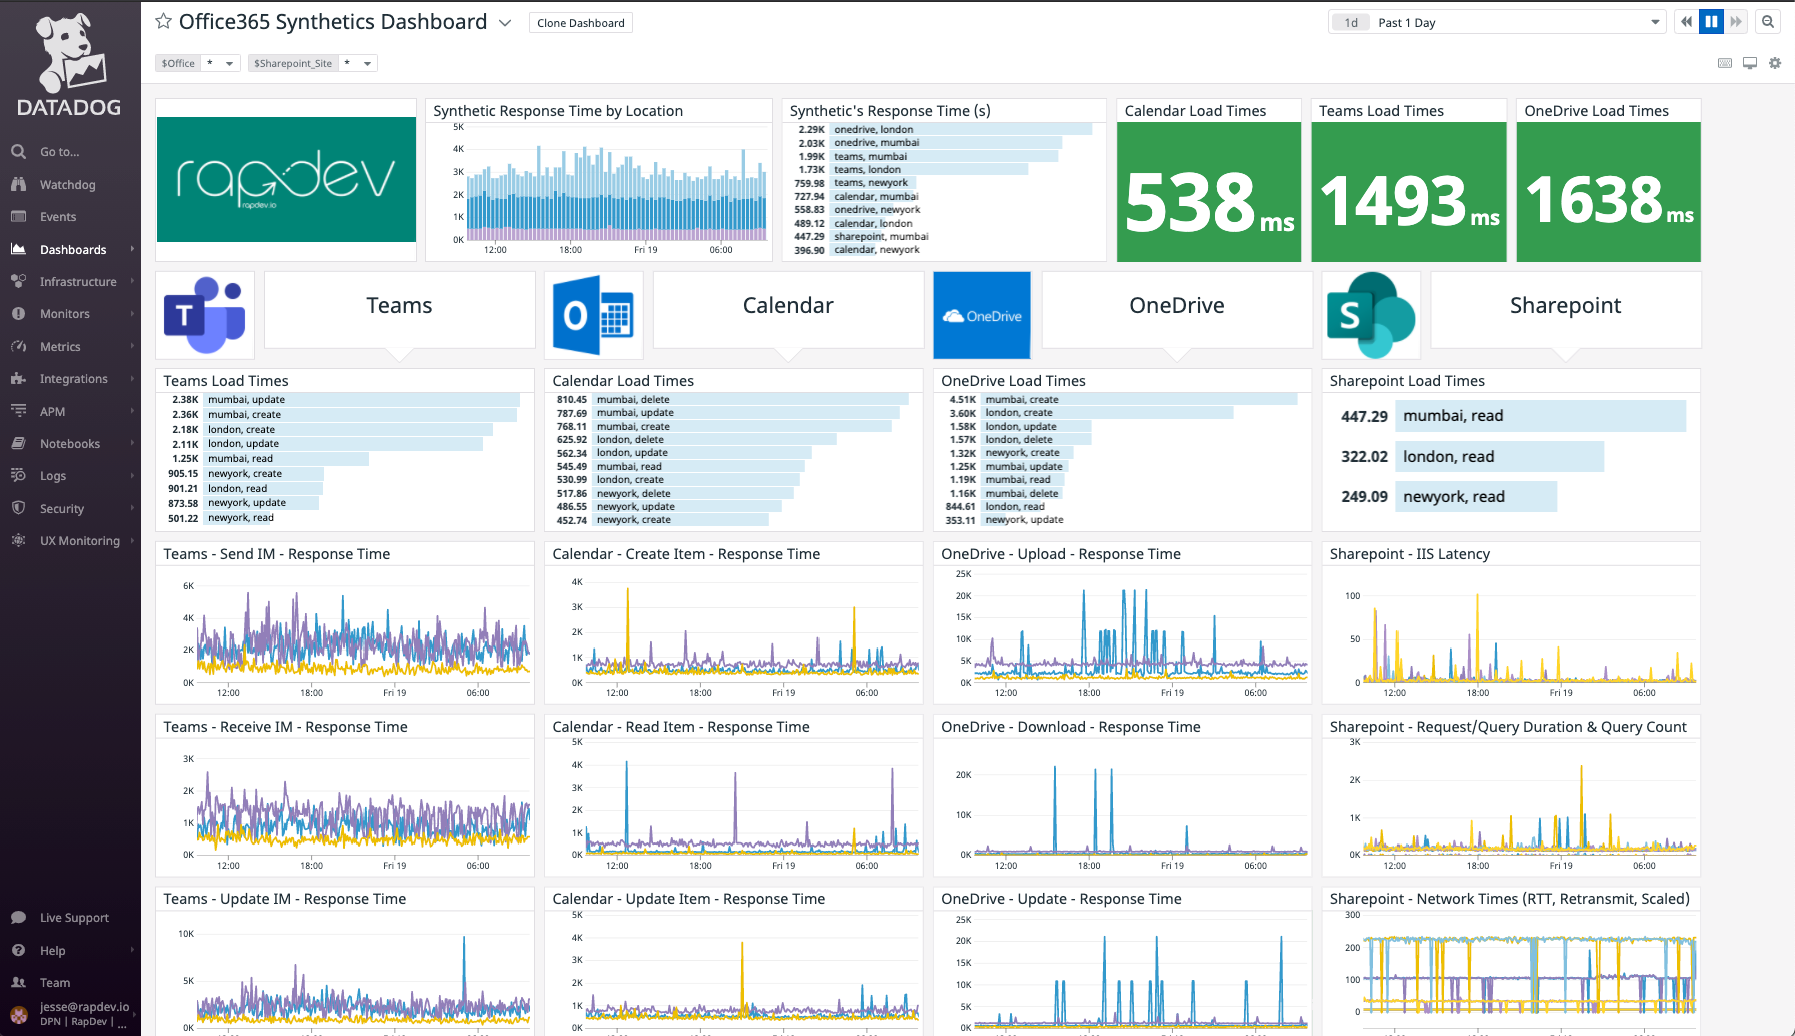The image size is (1795, 1036).
Task: Star the Office365 Synthetics Dashboard
Action: [x=163, y=21]
